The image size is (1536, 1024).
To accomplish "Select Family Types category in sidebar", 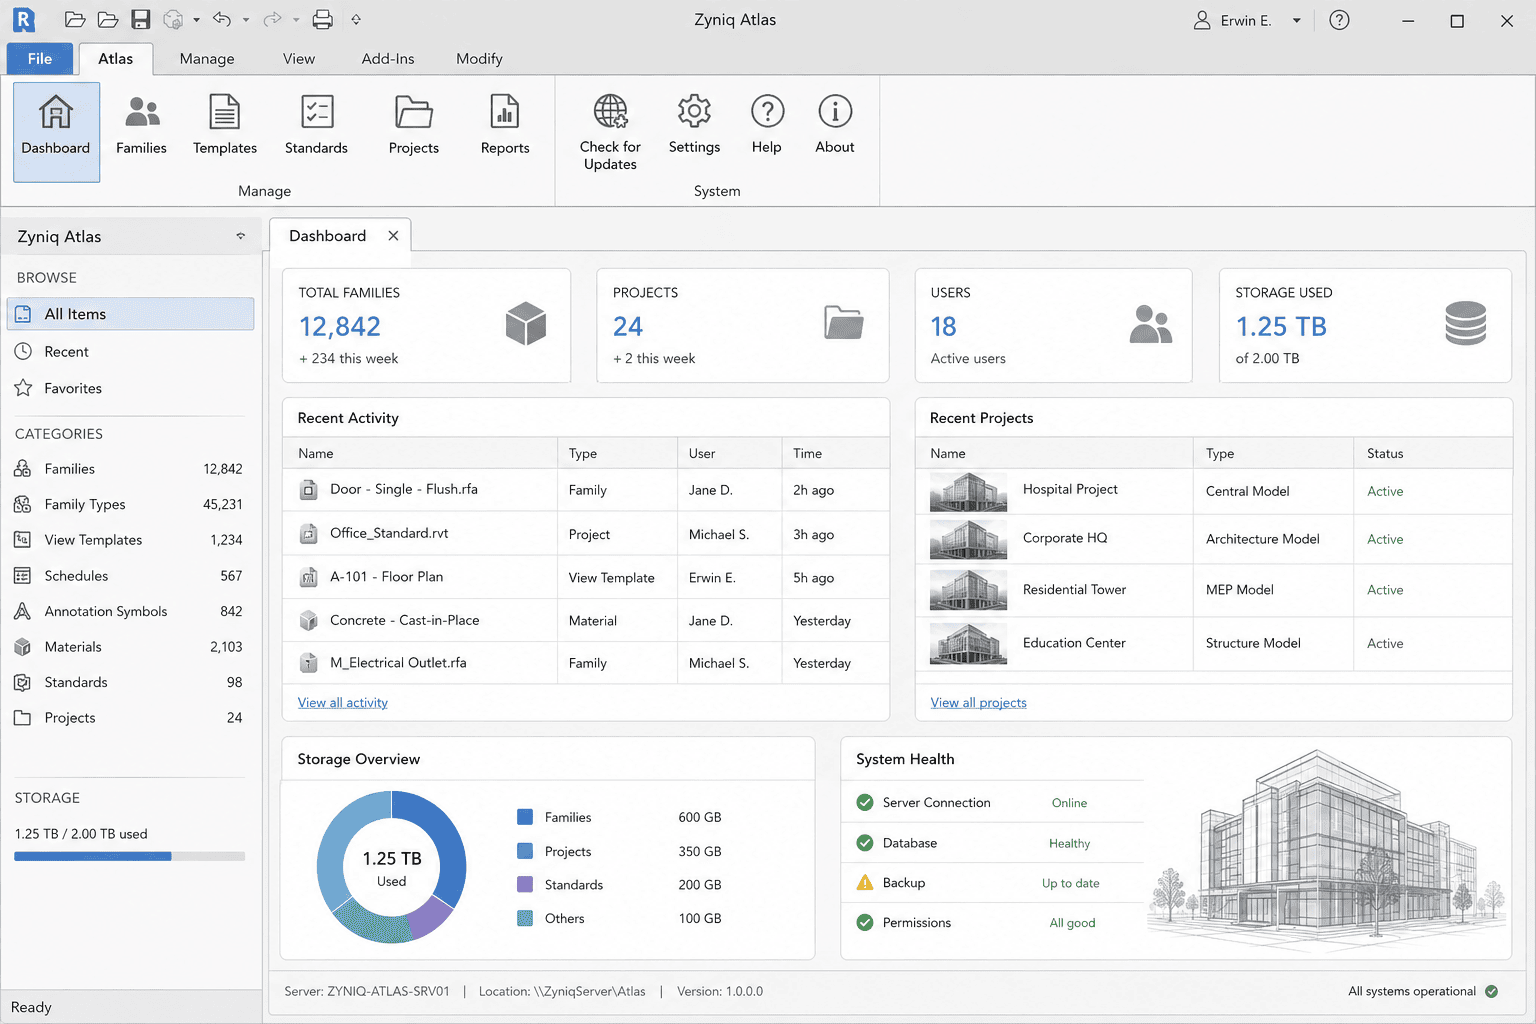I will tap(129, 505).
